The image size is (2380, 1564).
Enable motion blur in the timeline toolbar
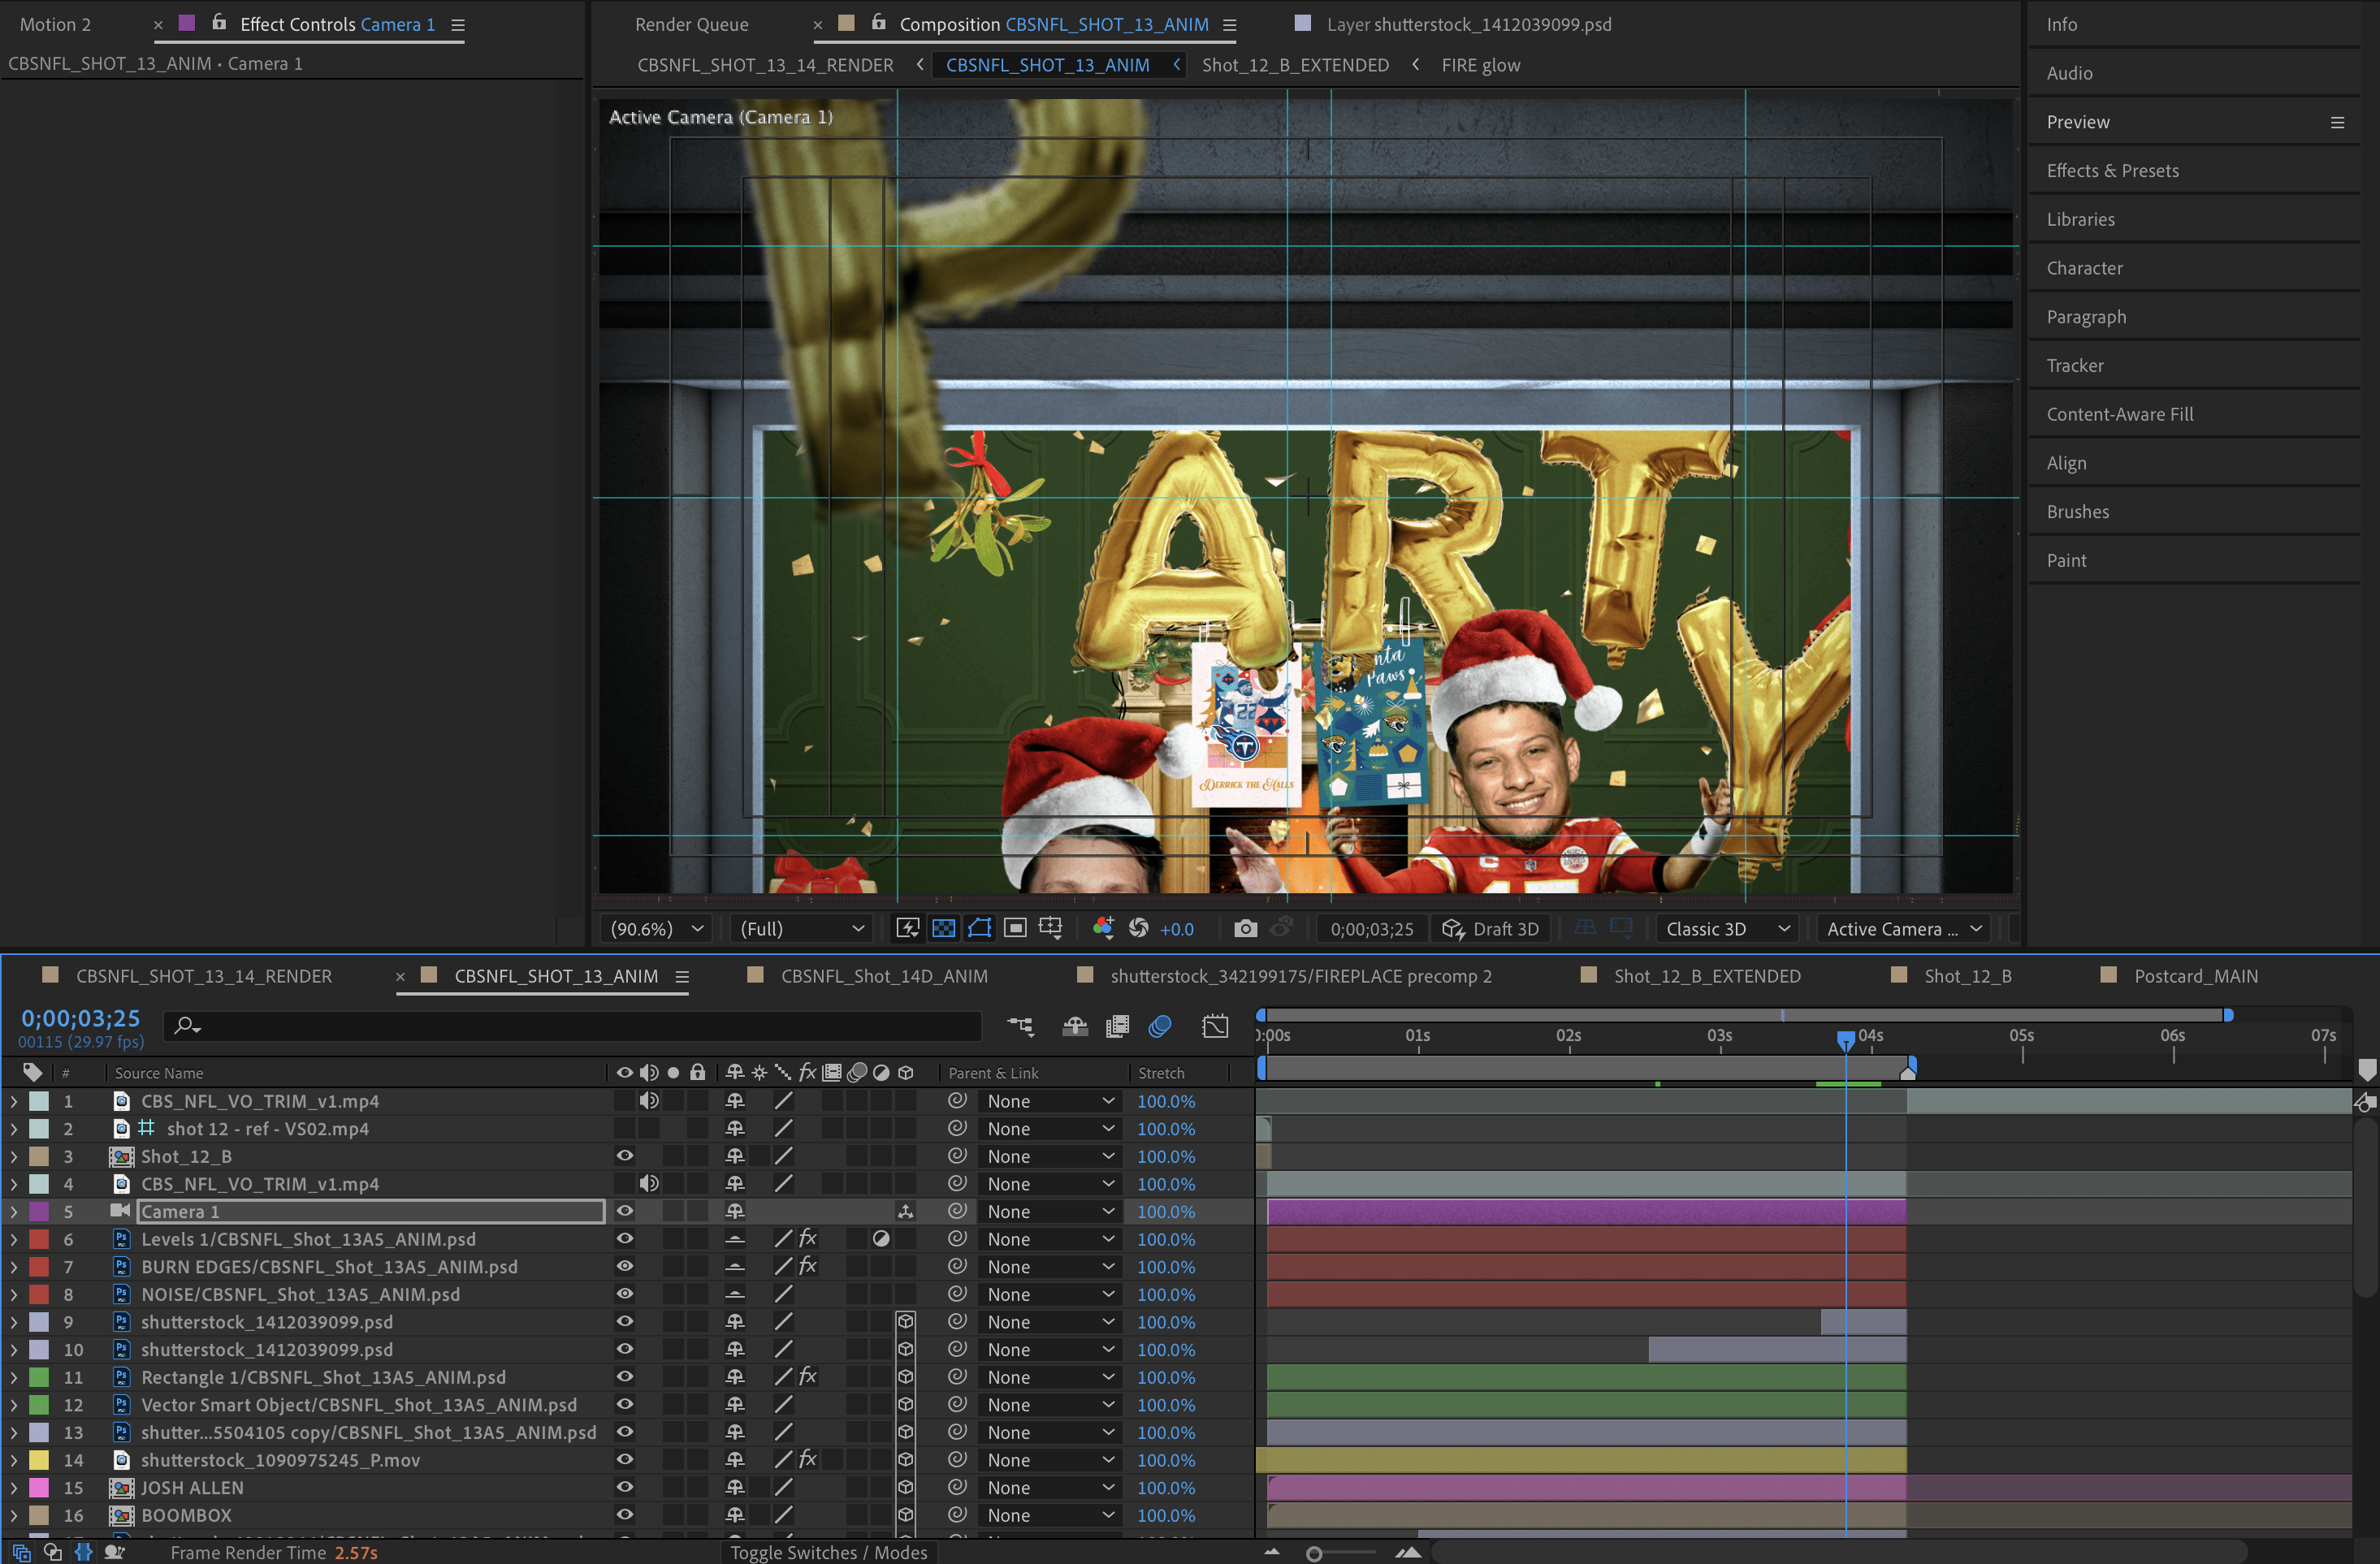click(1160, 1026)
